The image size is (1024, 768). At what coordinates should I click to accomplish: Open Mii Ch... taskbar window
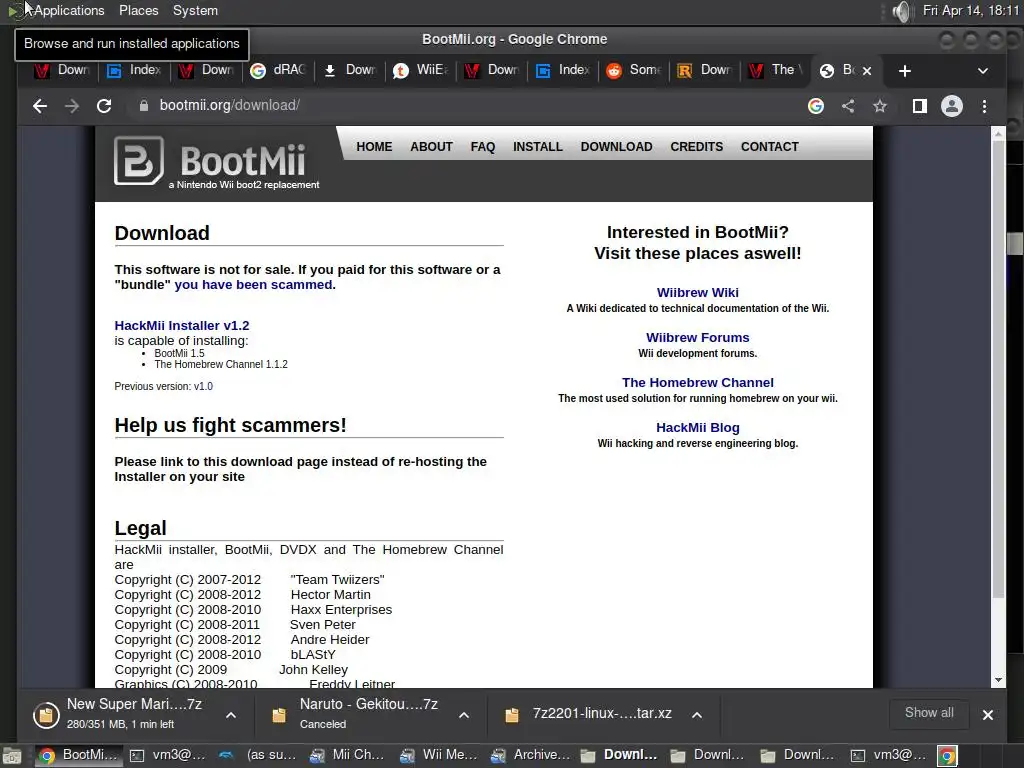tap(347, 756)
